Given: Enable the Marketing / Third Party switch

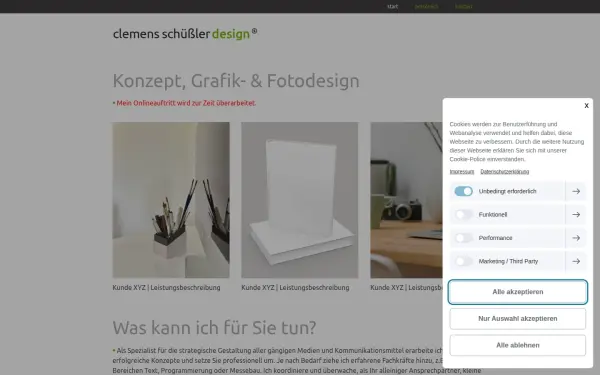Looking at the screenshot, I should 463,261.
